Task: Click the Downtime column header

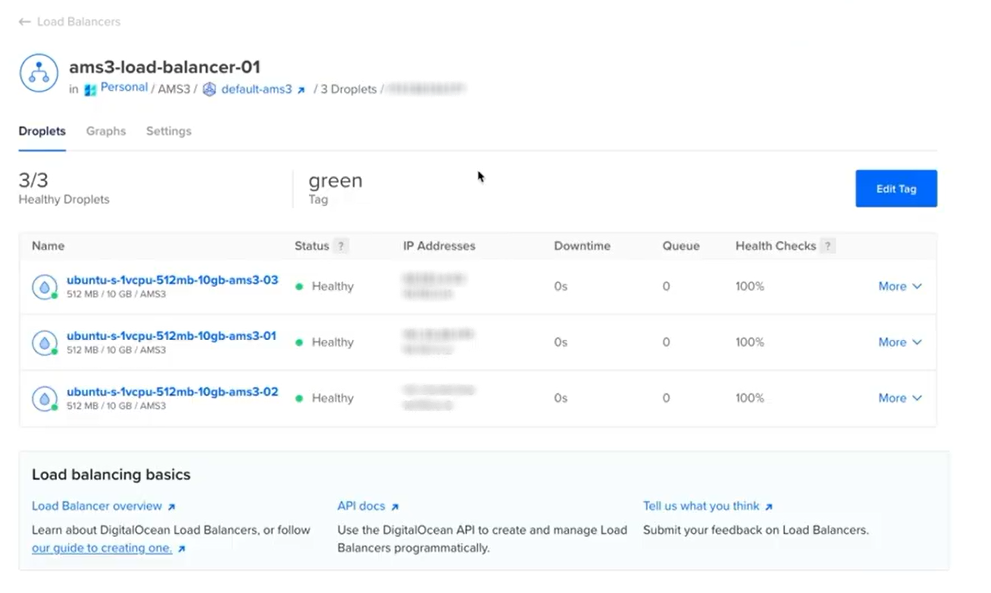Action: [x=582, y=246]
